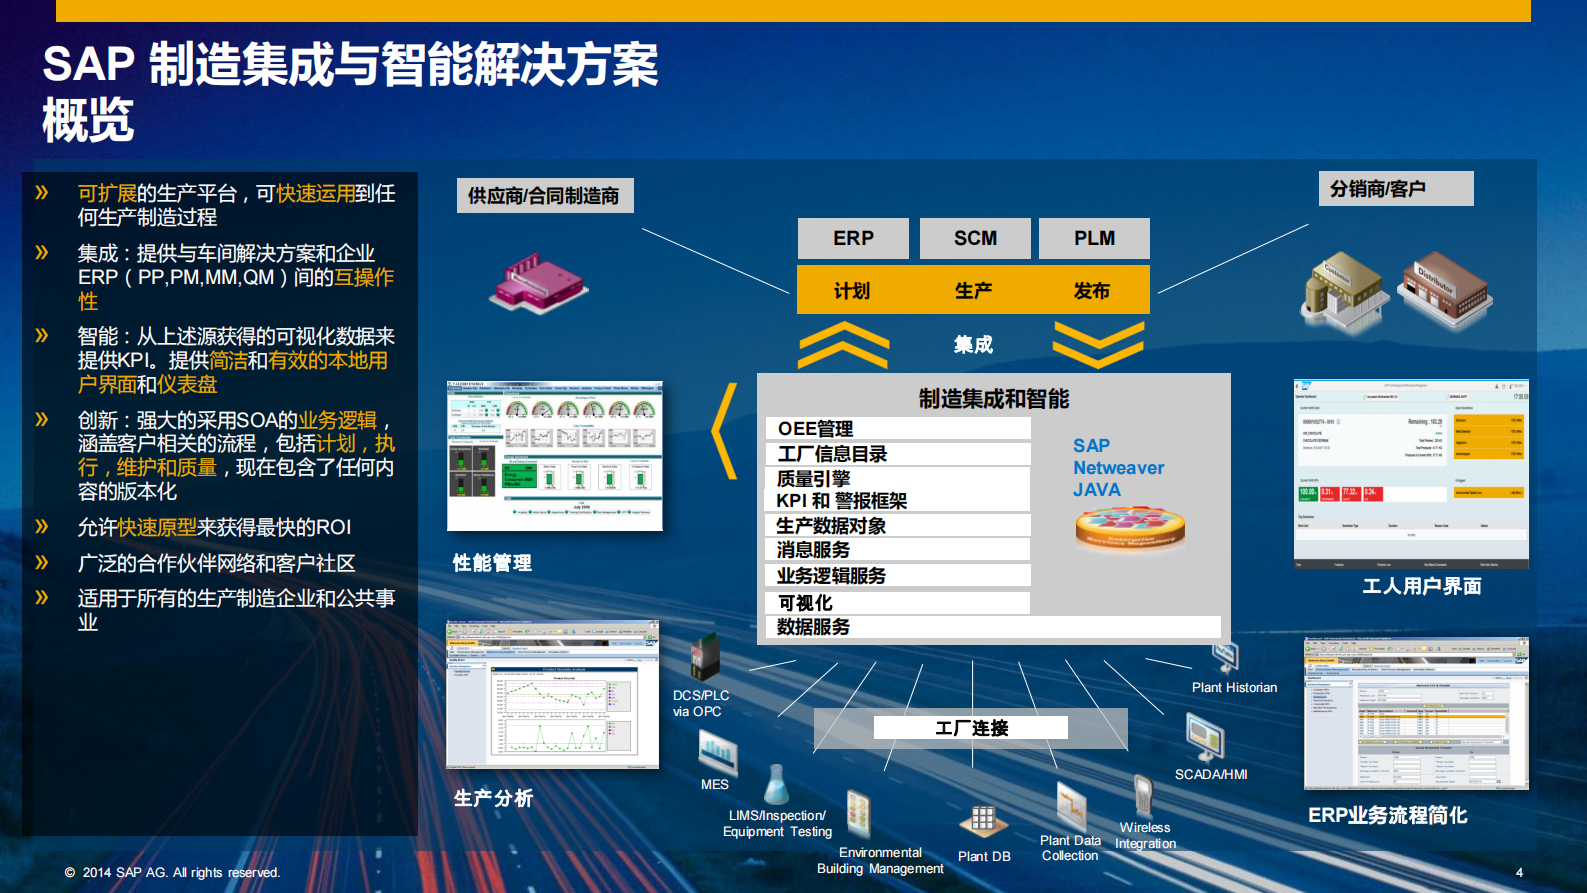
Task: Click the ERP业务流程简化 caption
Action: tap(1387, 815)
